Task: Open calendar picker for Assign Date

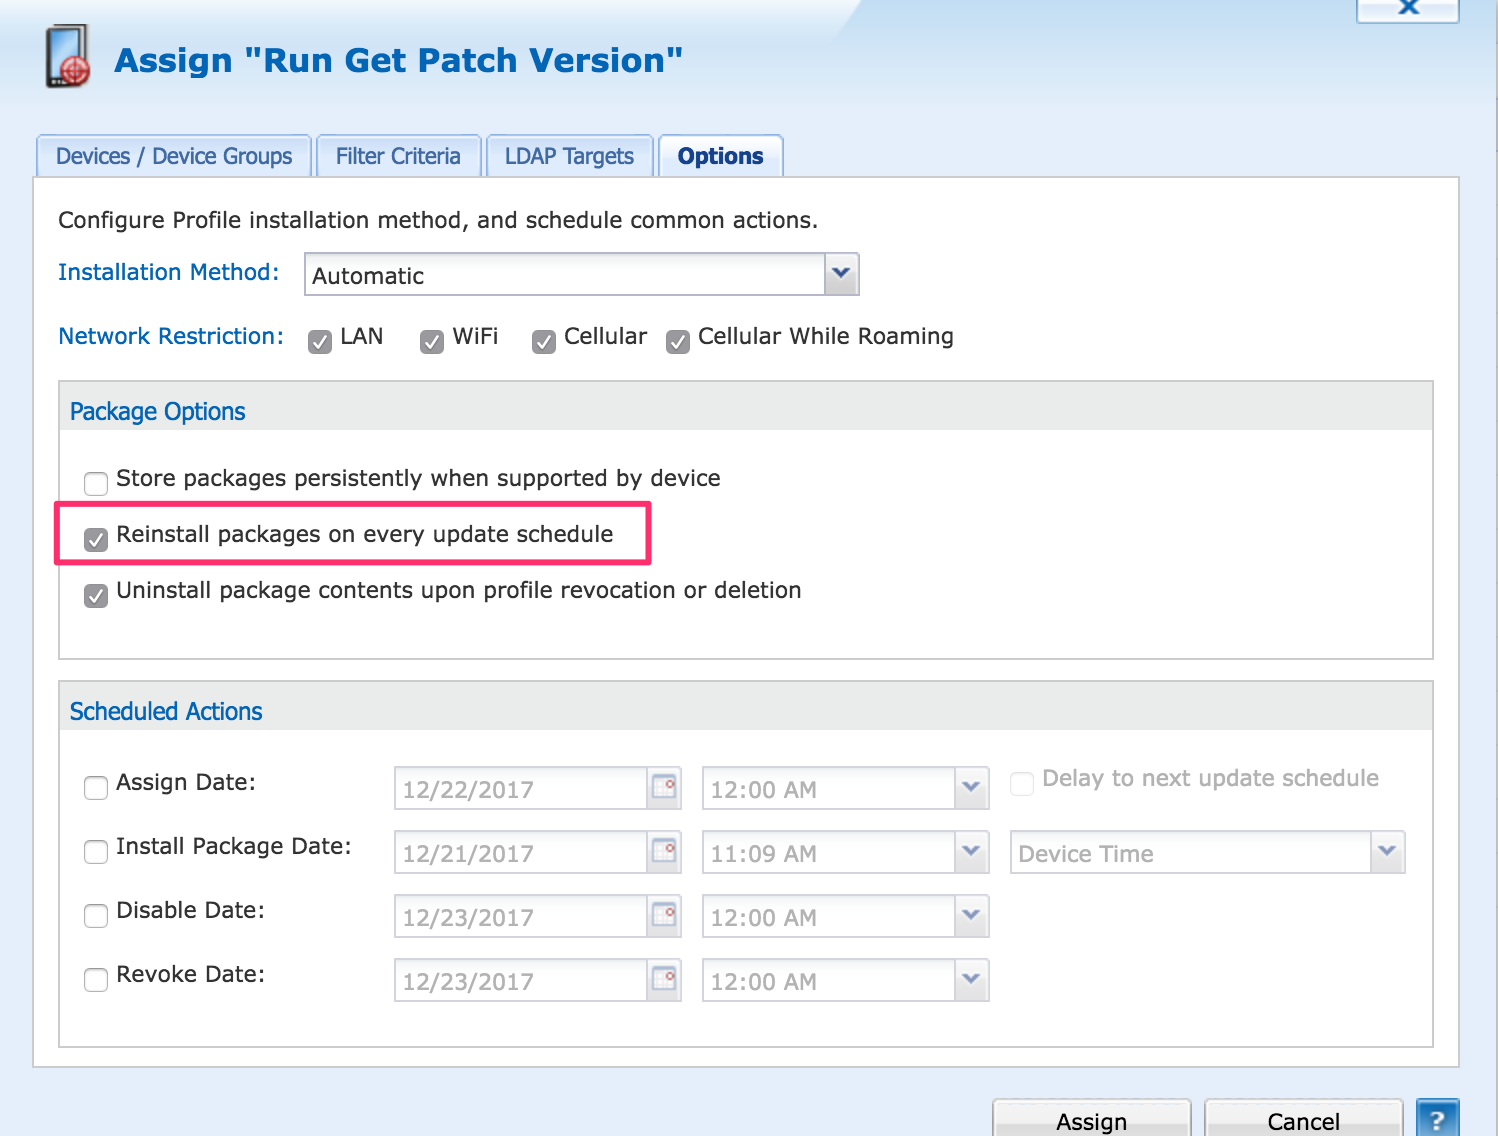Action: (x=664, y=787)
